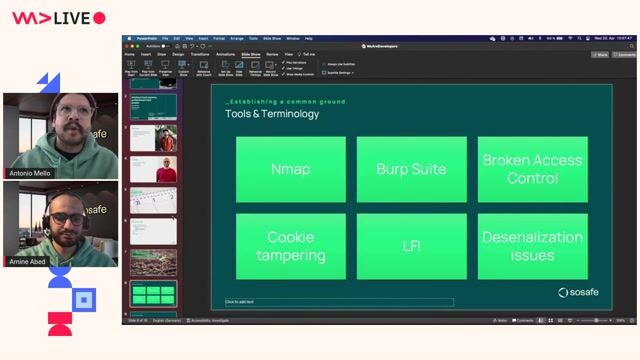Click the Comments button in status bar

523,321
